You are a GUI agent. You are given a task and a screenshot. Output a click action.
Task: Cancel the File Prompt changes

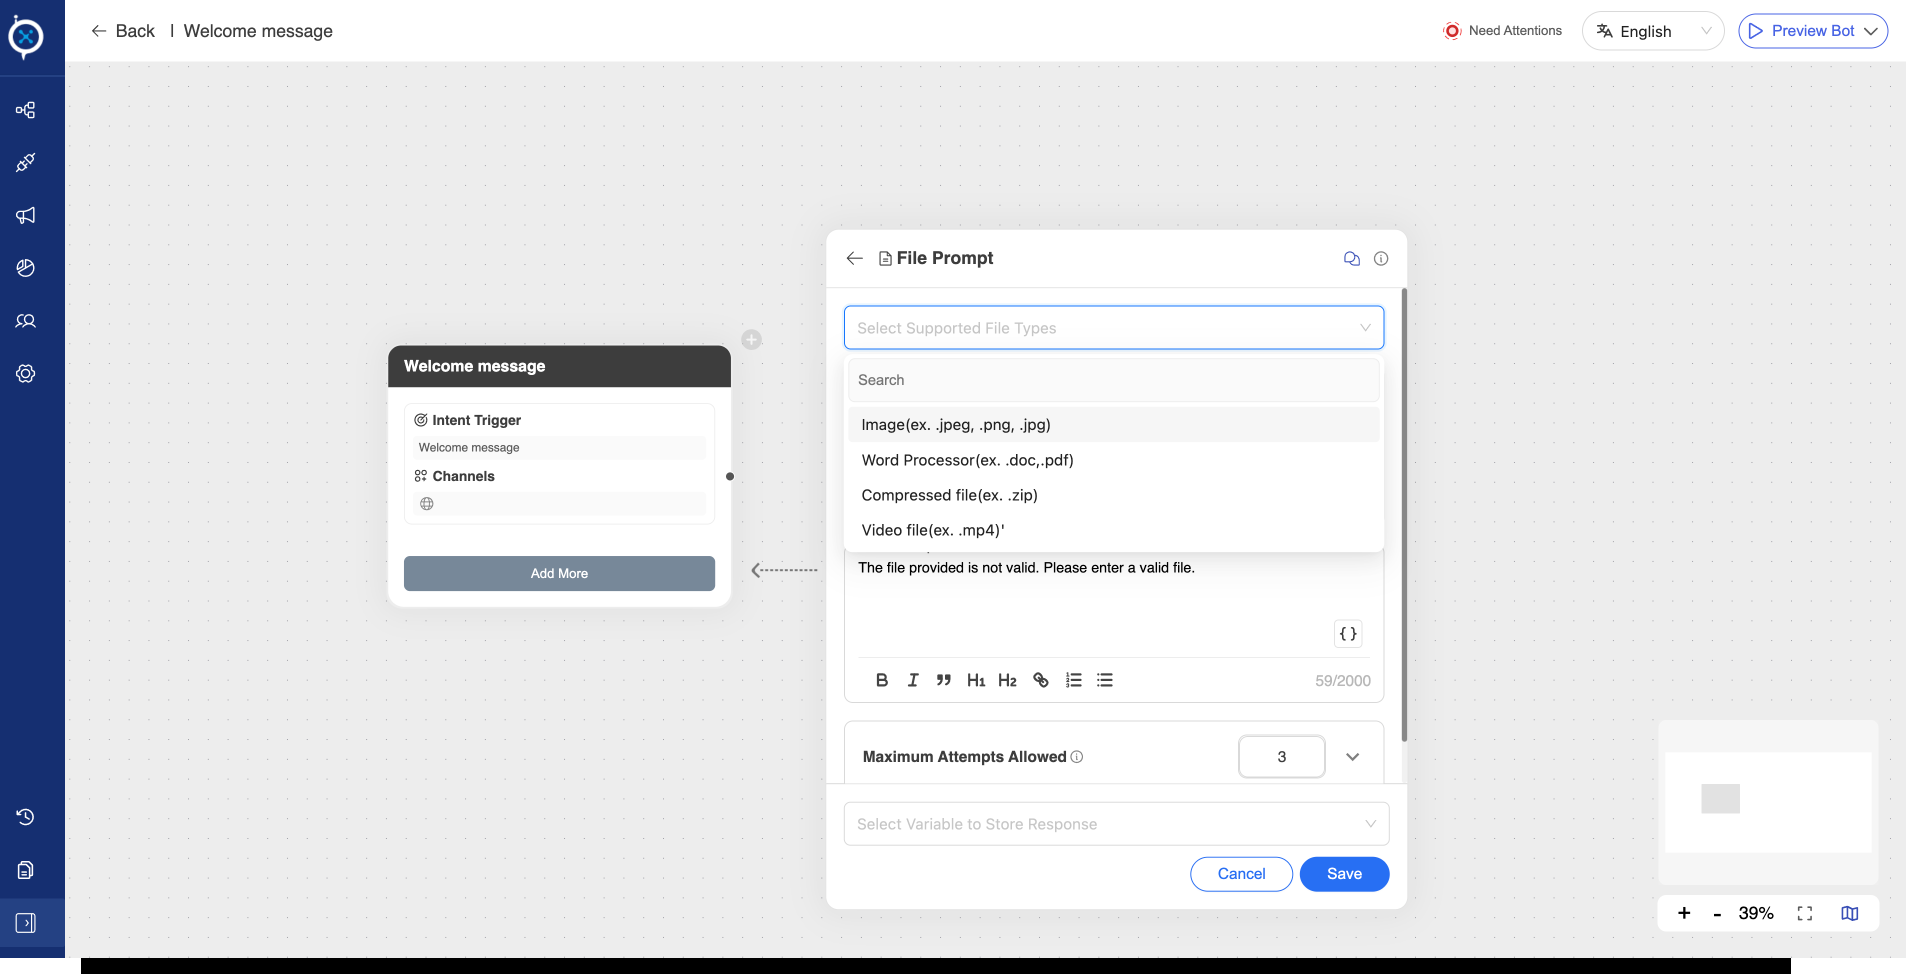(1241, 874)
